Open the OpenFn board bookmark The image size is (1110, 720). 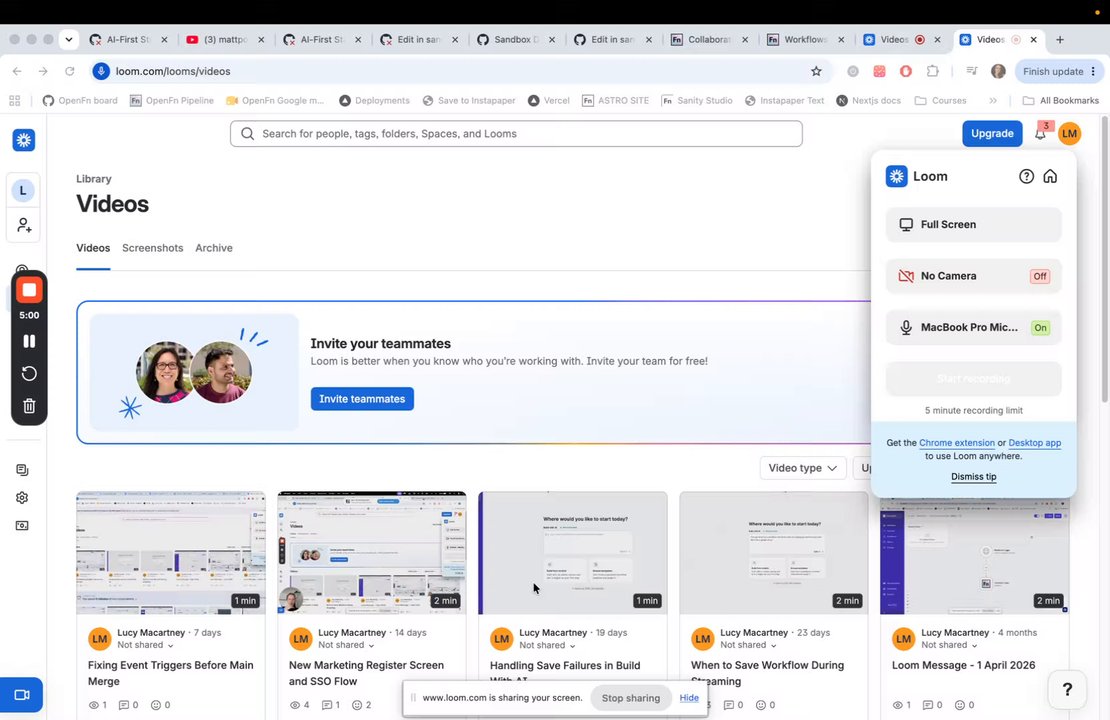80,101
